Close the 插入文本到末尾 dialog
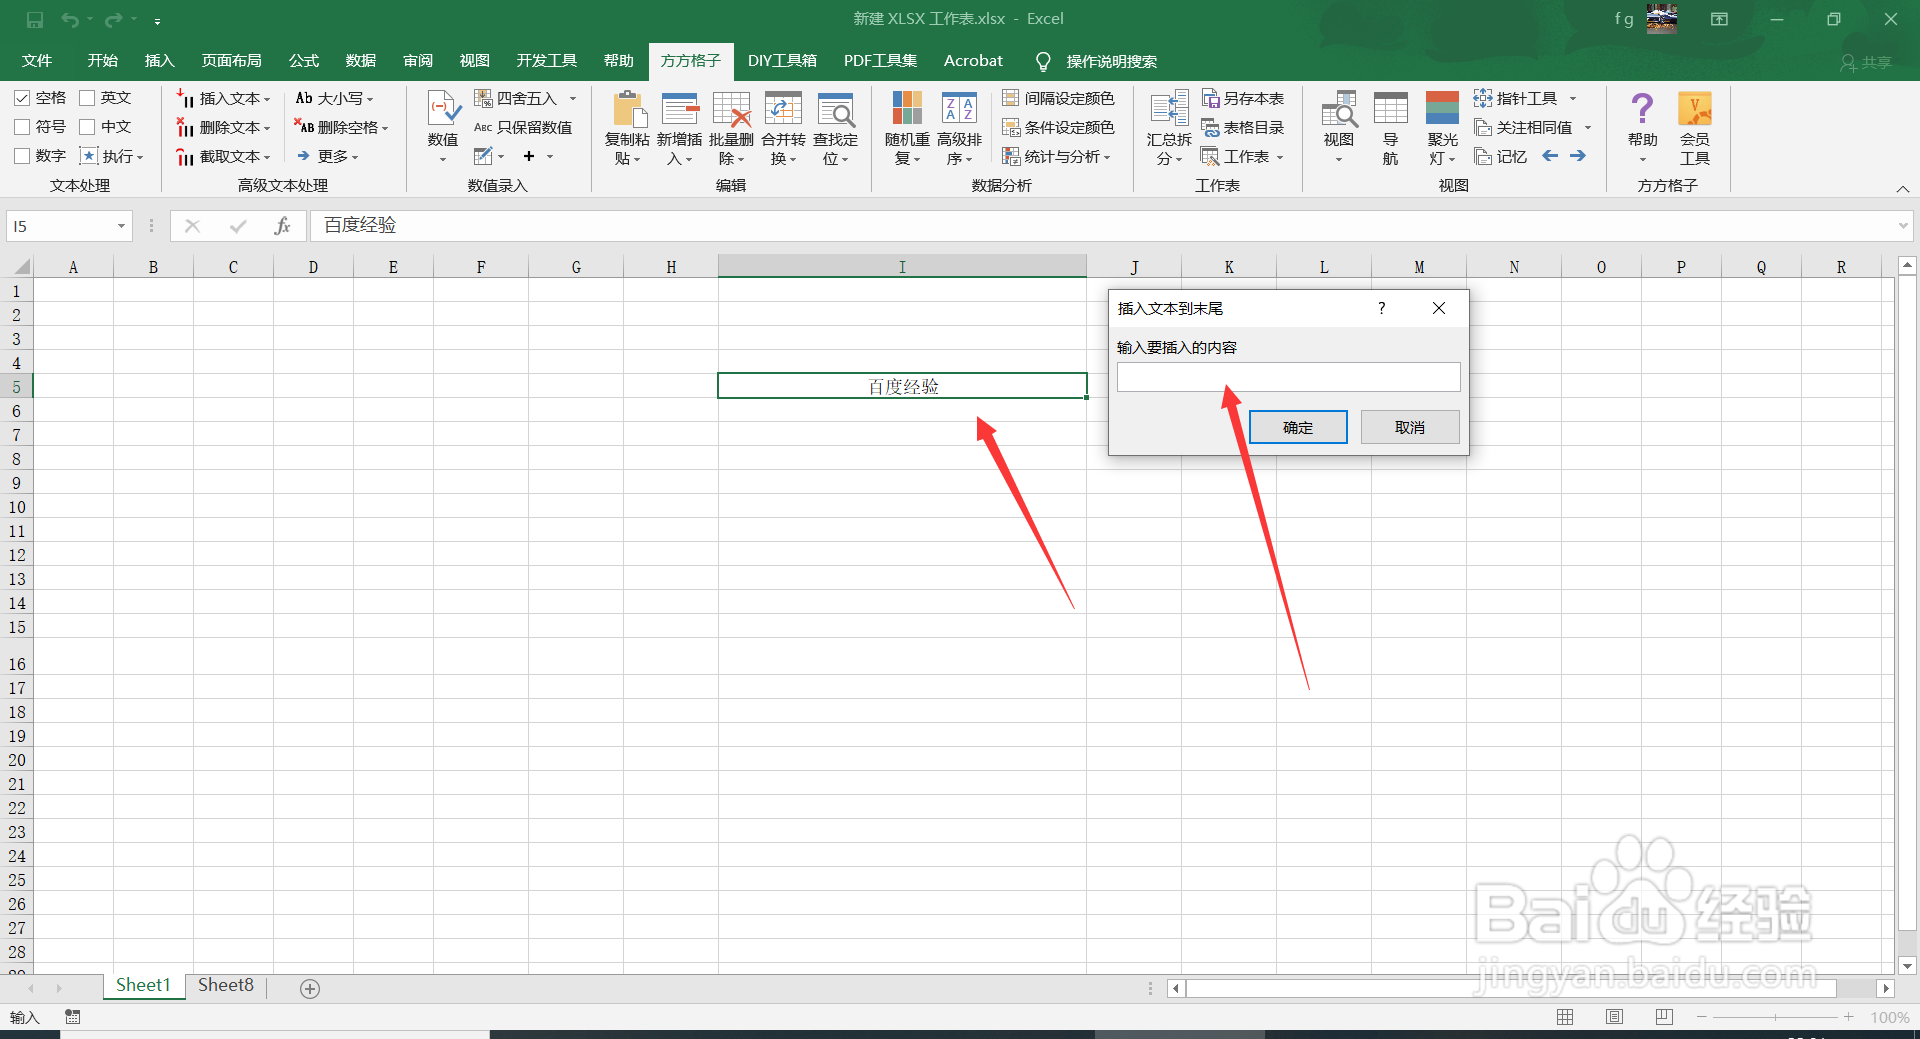The width and height of the screenshot is (1920, 1039). (x=1439, y=308)
